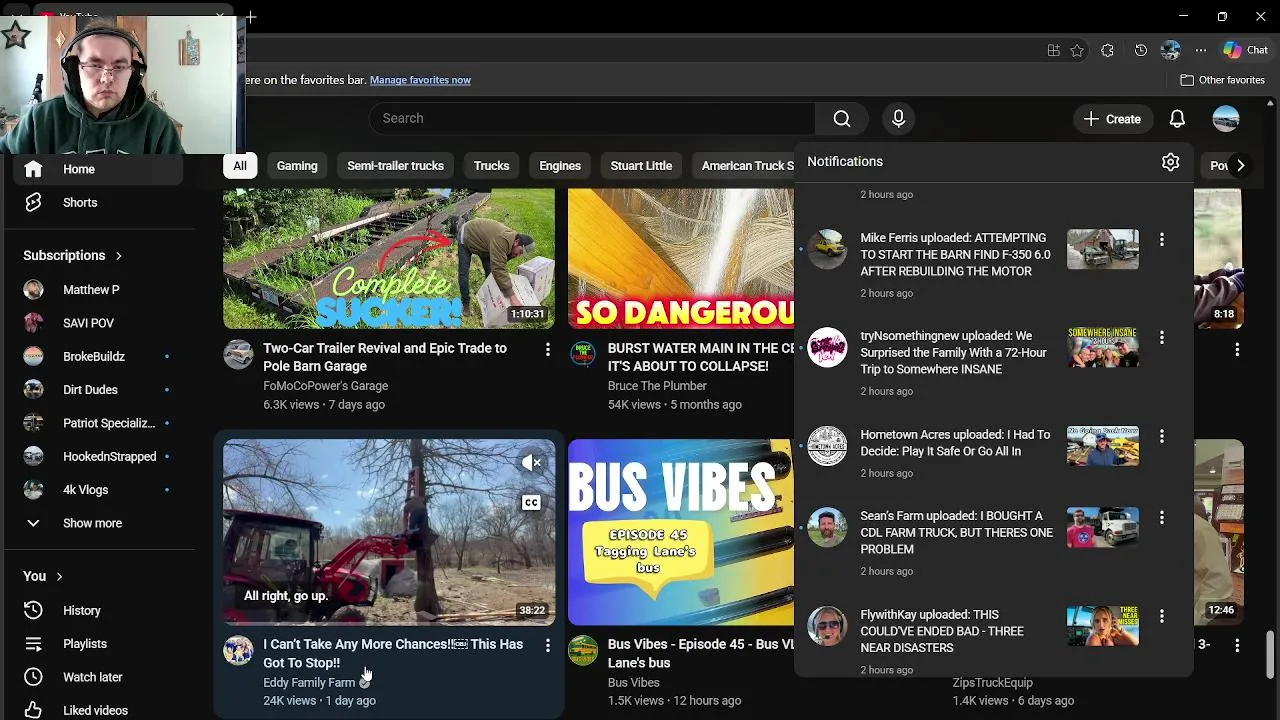Open browser history clock icon
The width and height of the screenshot is (1280, 720).
pyautogui.click(x=1140, y=50)
